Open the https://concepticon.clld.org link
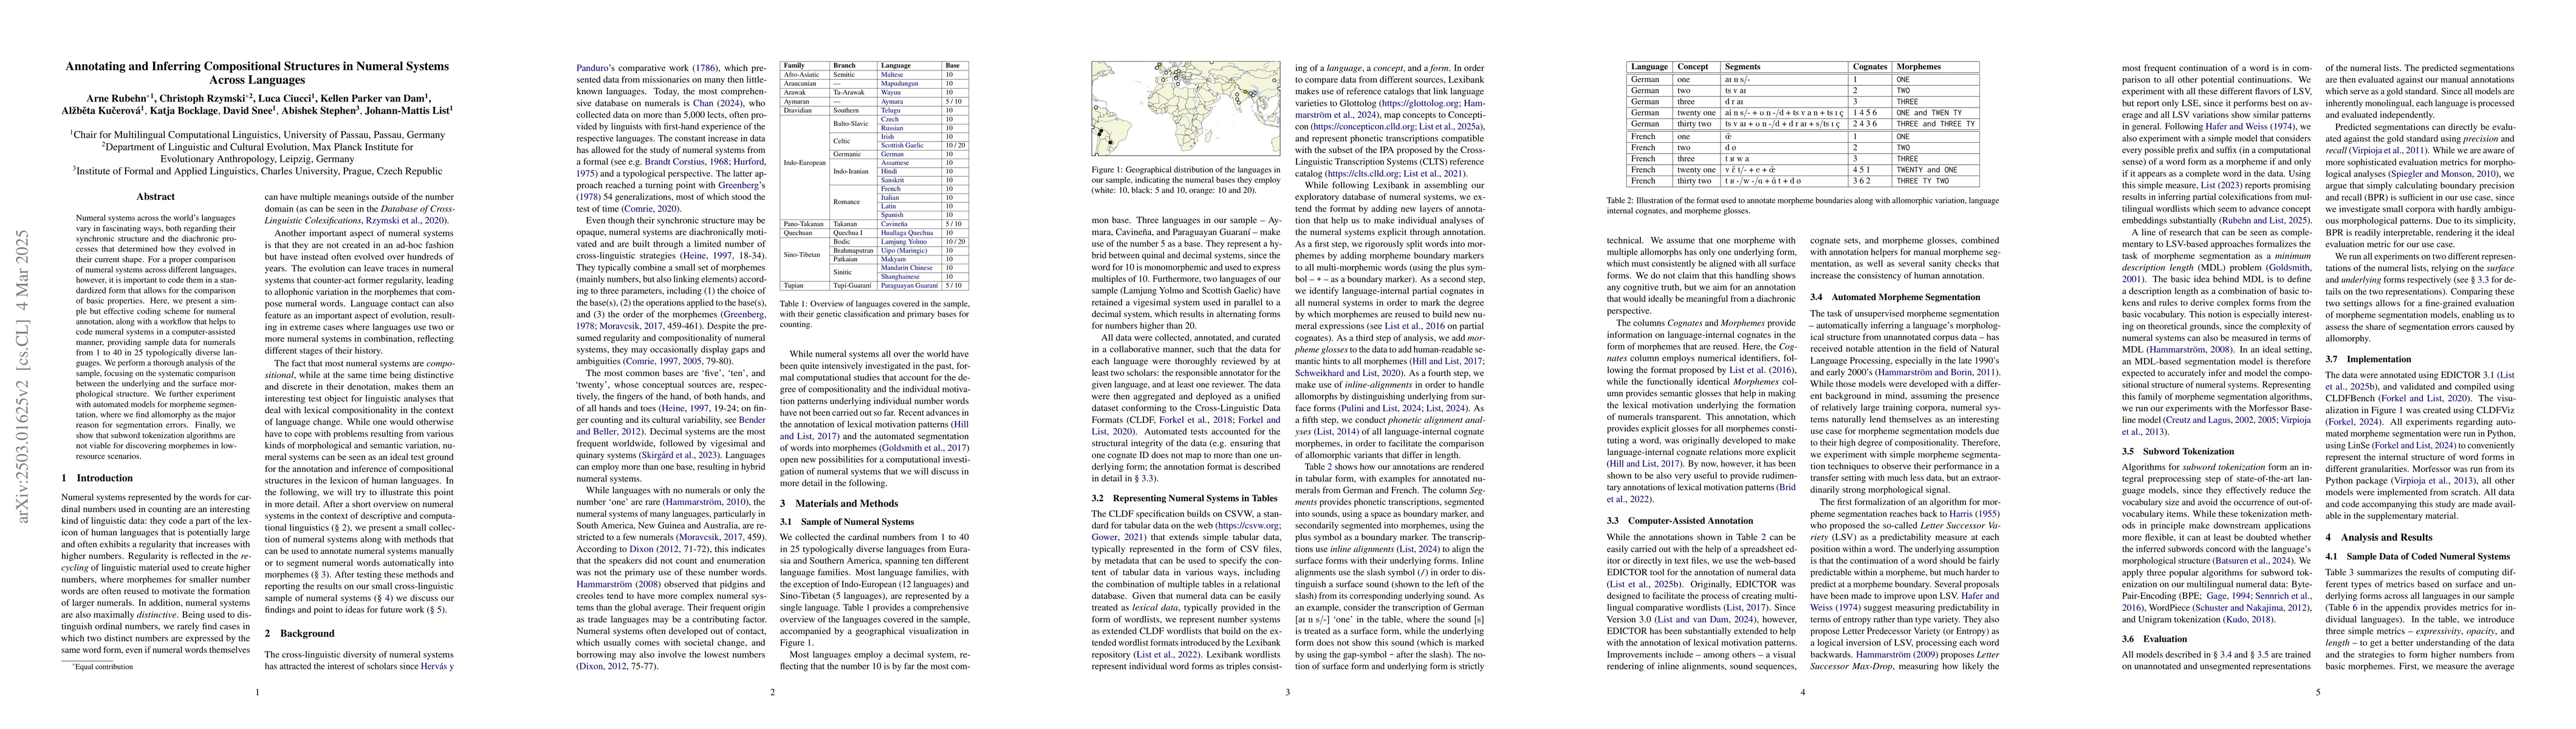 [x=1365, y=127]
